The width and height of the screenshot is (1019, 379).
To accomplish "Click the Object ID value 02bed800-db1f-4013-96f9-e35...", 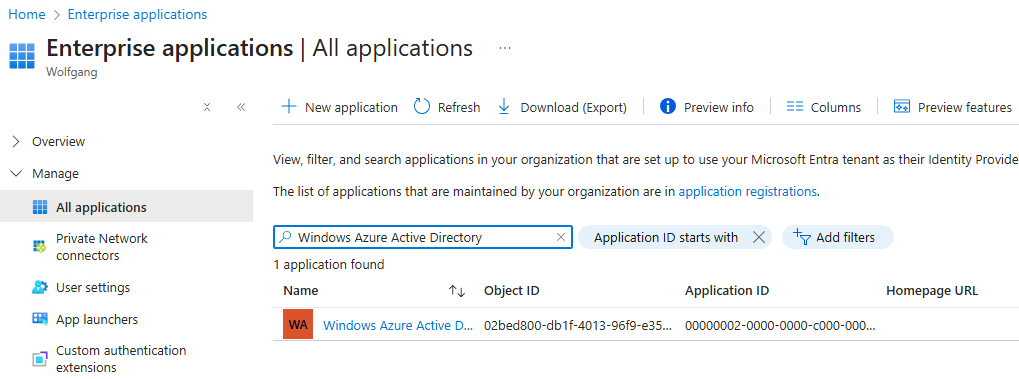I will pos(578,325).
